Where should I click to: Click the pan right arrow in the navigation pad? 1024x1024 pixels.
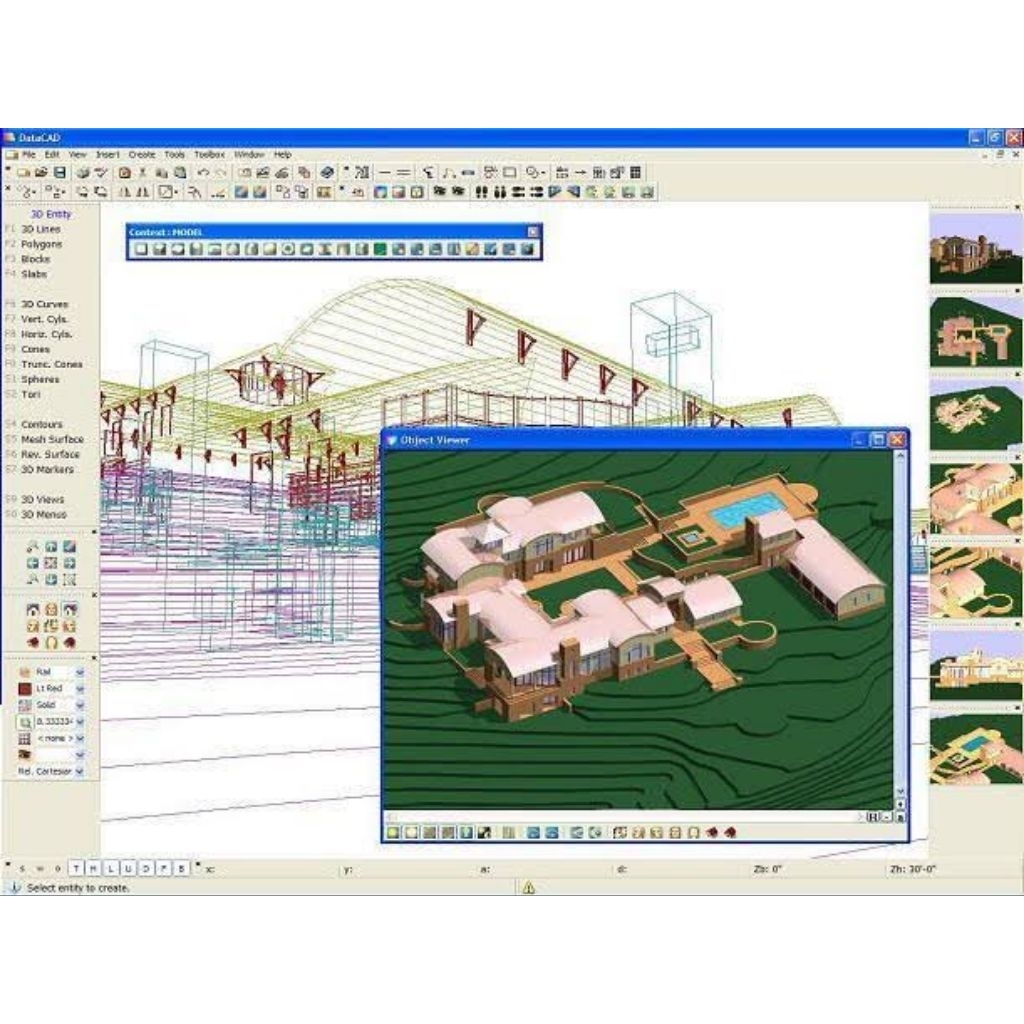pyautogui.click(x=69, y=563)
